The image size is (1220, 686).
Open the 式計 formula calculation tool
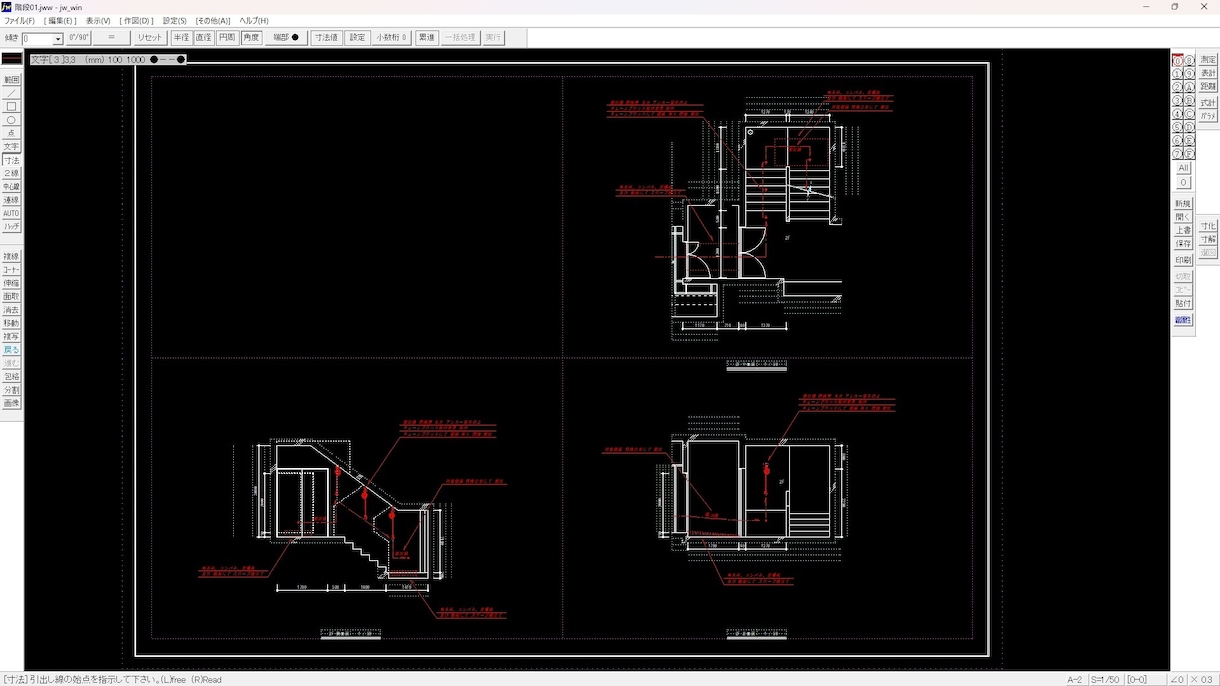coord(1208,103)
